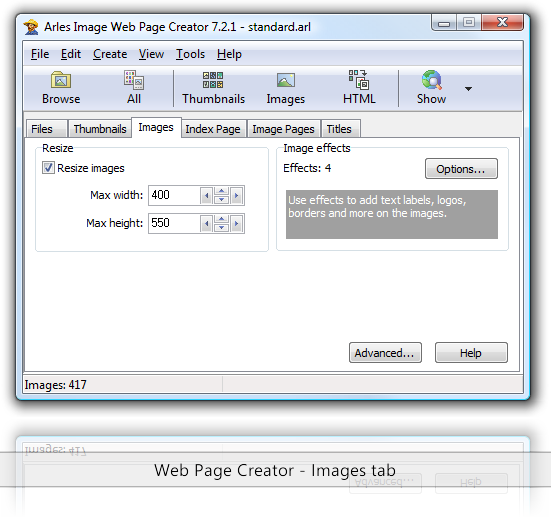551x518 pixels.
Task: Switch to the Image Pages tab
Action: [x=283, y=129]
